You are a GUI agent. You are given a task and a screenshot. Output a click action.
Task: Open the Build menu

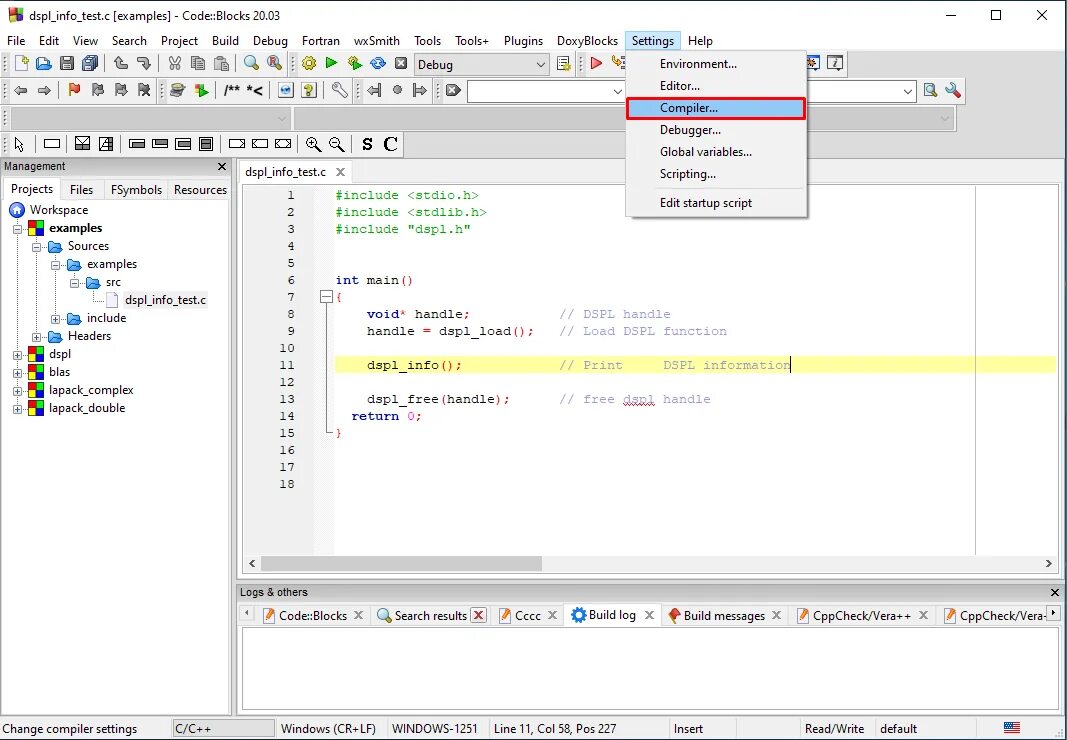(x=225, y=41)
